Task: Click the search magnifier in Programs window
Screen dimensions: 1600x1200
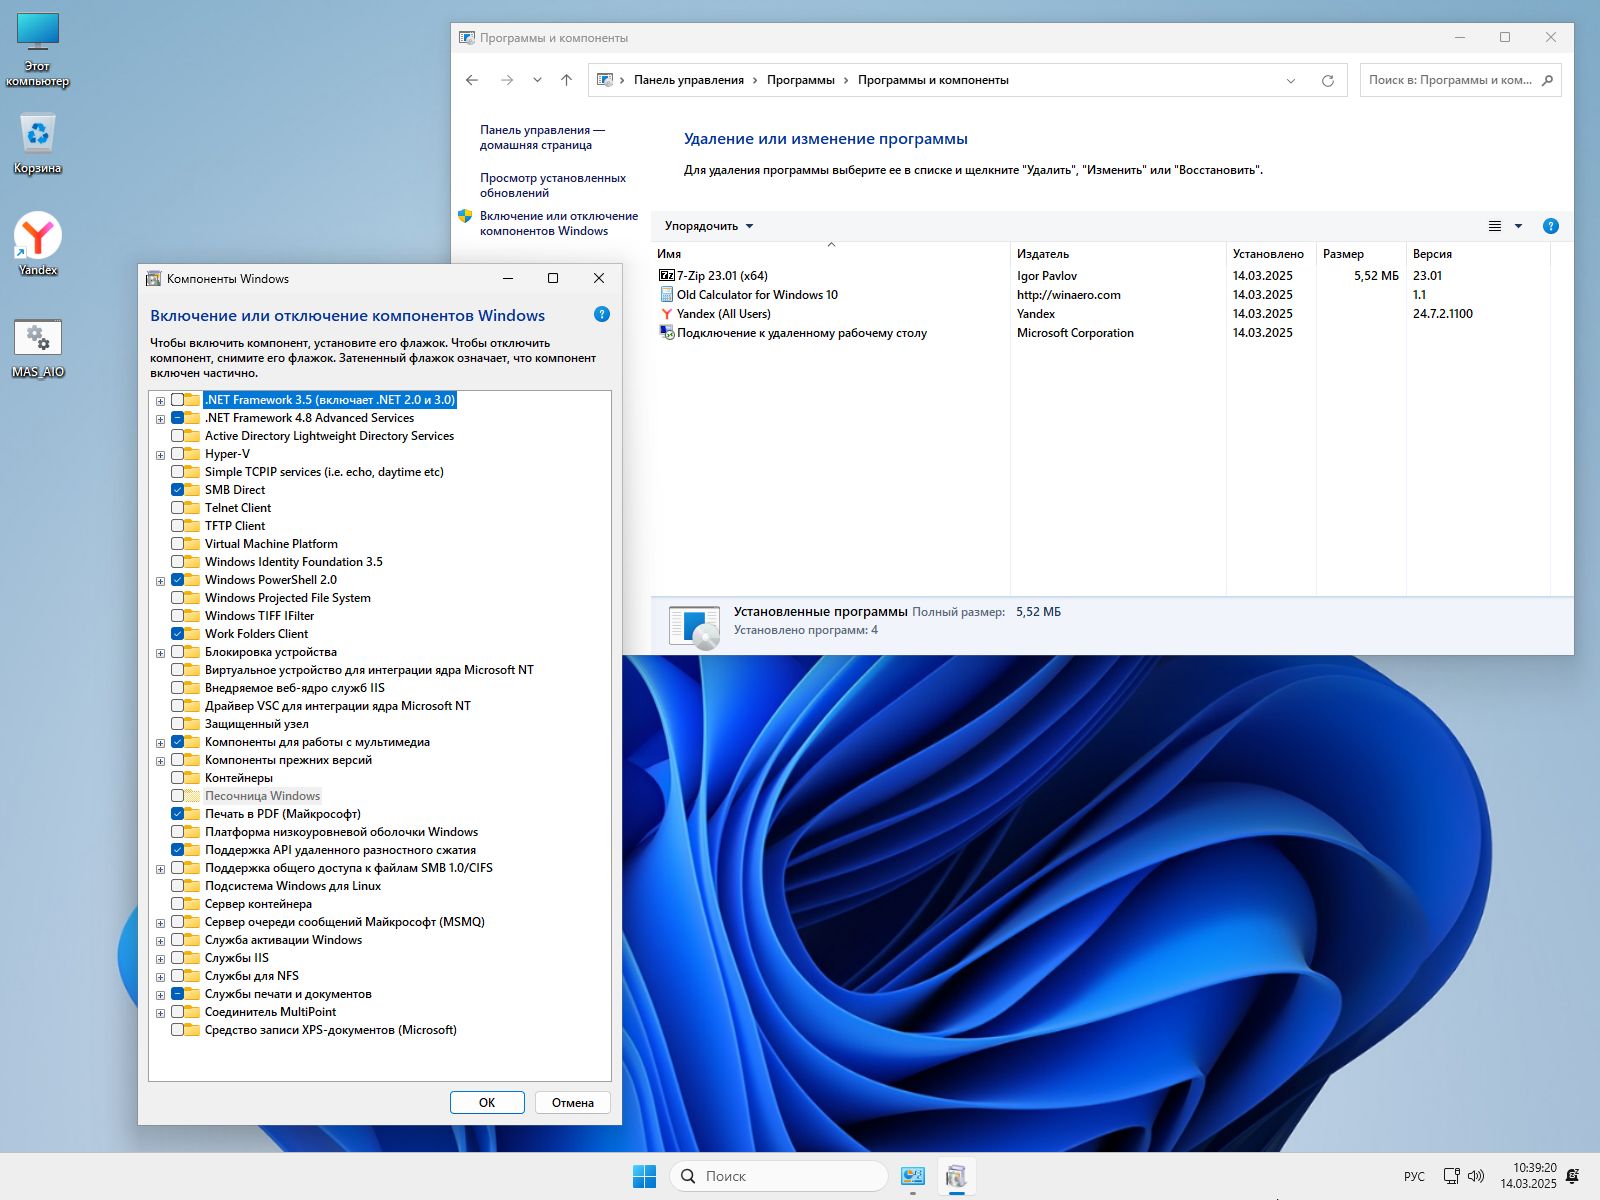Action: 1547,80
